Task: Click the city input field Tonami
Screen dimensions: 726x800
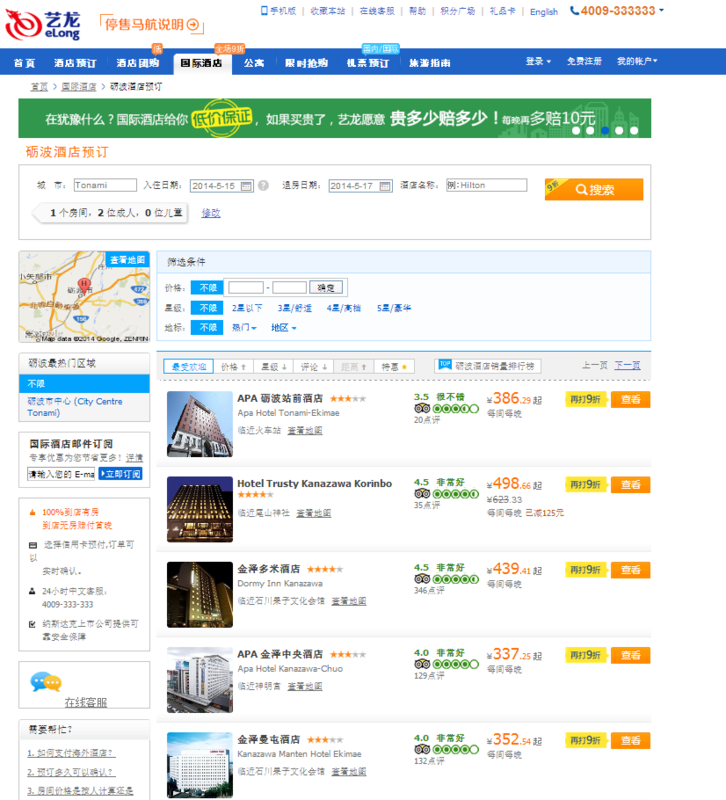Action: coord(105,185)
